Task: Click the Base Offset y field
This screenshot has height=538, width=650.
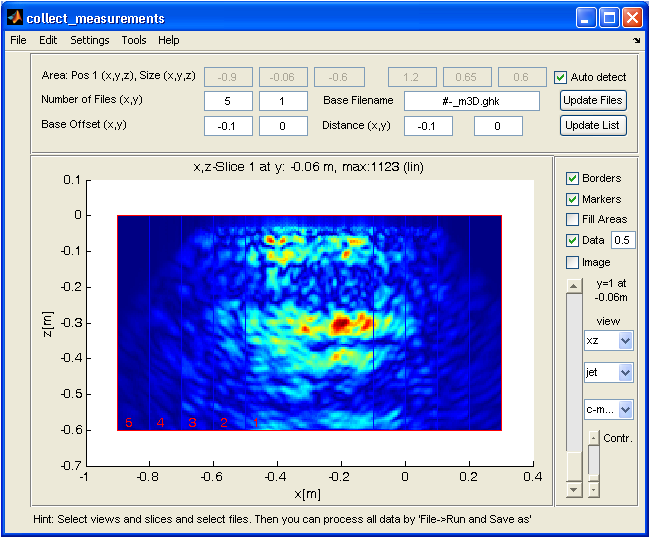Action: click(x=283, y=126)
